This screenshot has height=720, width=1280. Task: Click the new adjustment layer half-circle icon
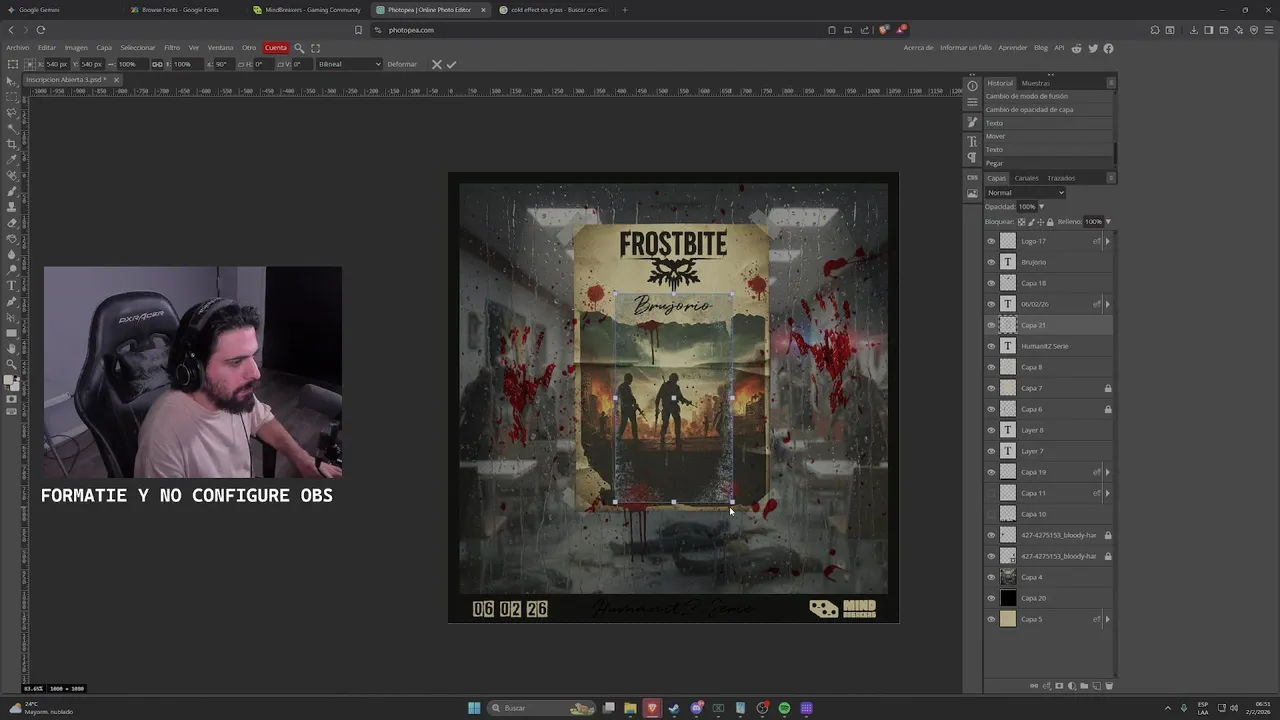1072,686
